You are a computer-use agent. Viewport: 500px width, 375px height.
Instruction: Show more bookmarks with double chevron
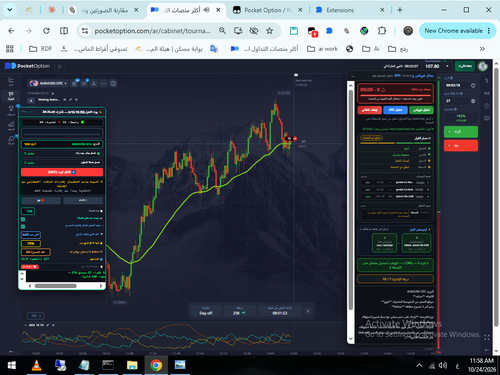coord(482,49)
